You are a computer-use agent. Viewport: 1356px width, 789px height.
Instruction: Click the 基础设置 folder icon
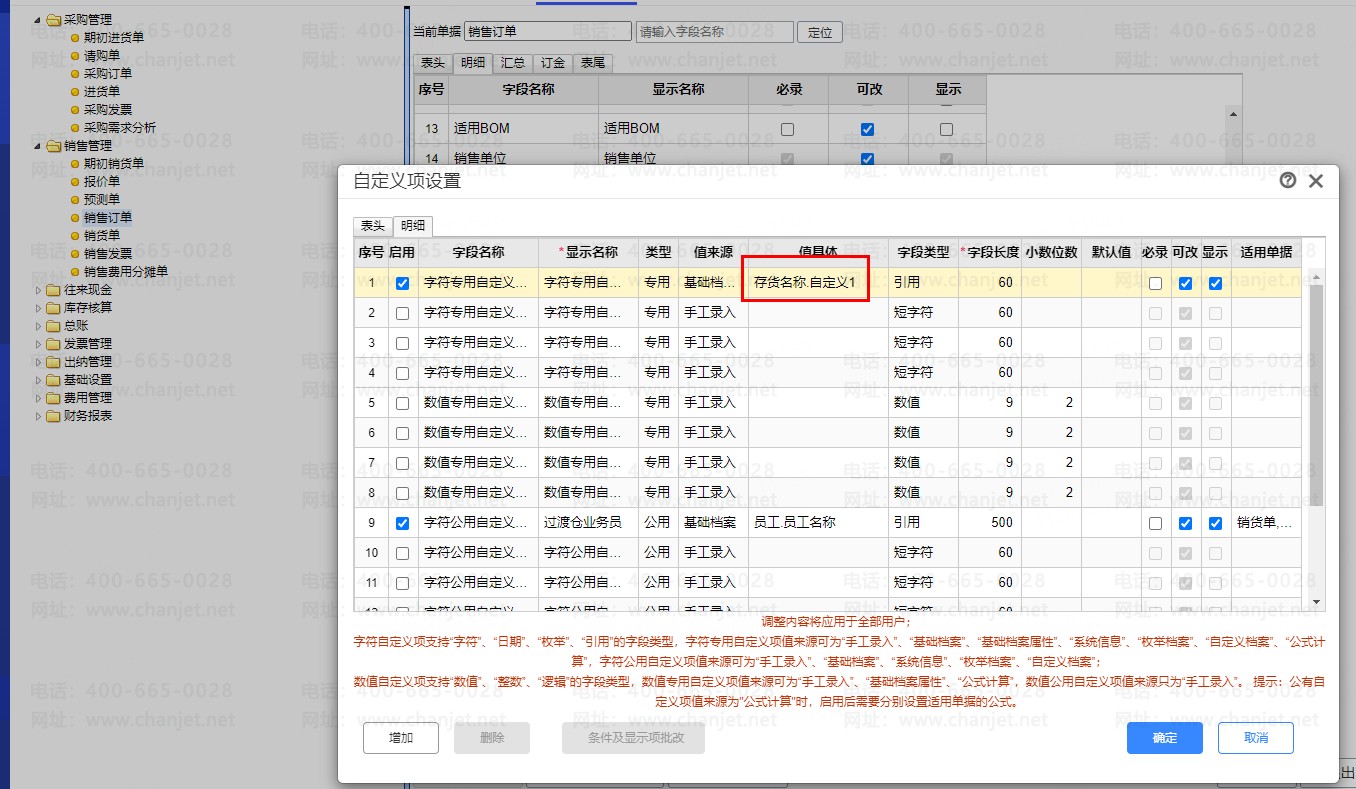click(x=53, y=380)
